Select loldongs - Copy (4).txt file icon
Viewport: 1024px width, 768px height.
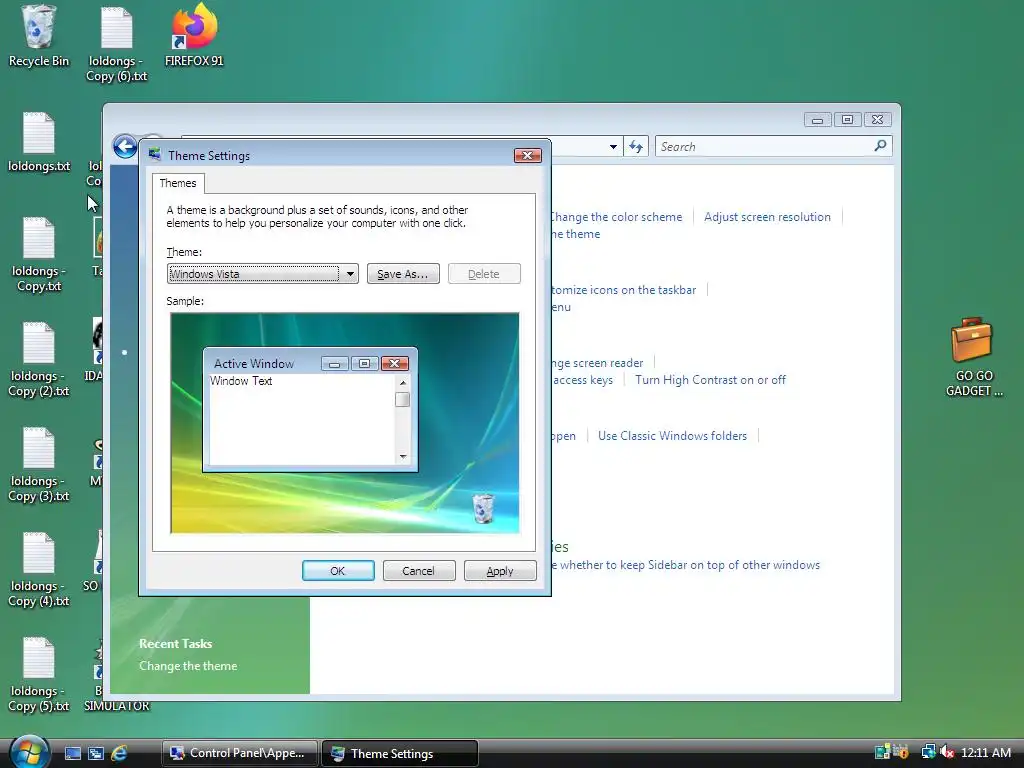click(39, 570)
